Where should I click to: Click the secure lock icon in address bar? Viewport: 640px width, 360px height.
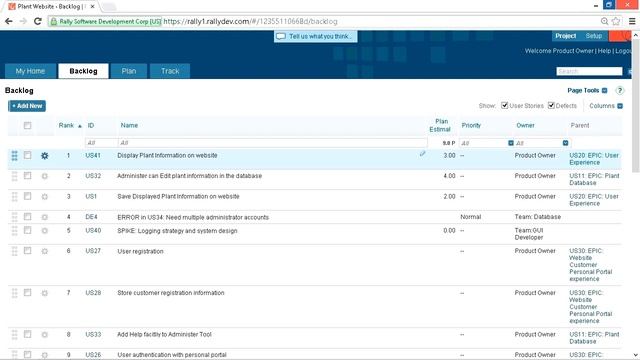(53, 22)
